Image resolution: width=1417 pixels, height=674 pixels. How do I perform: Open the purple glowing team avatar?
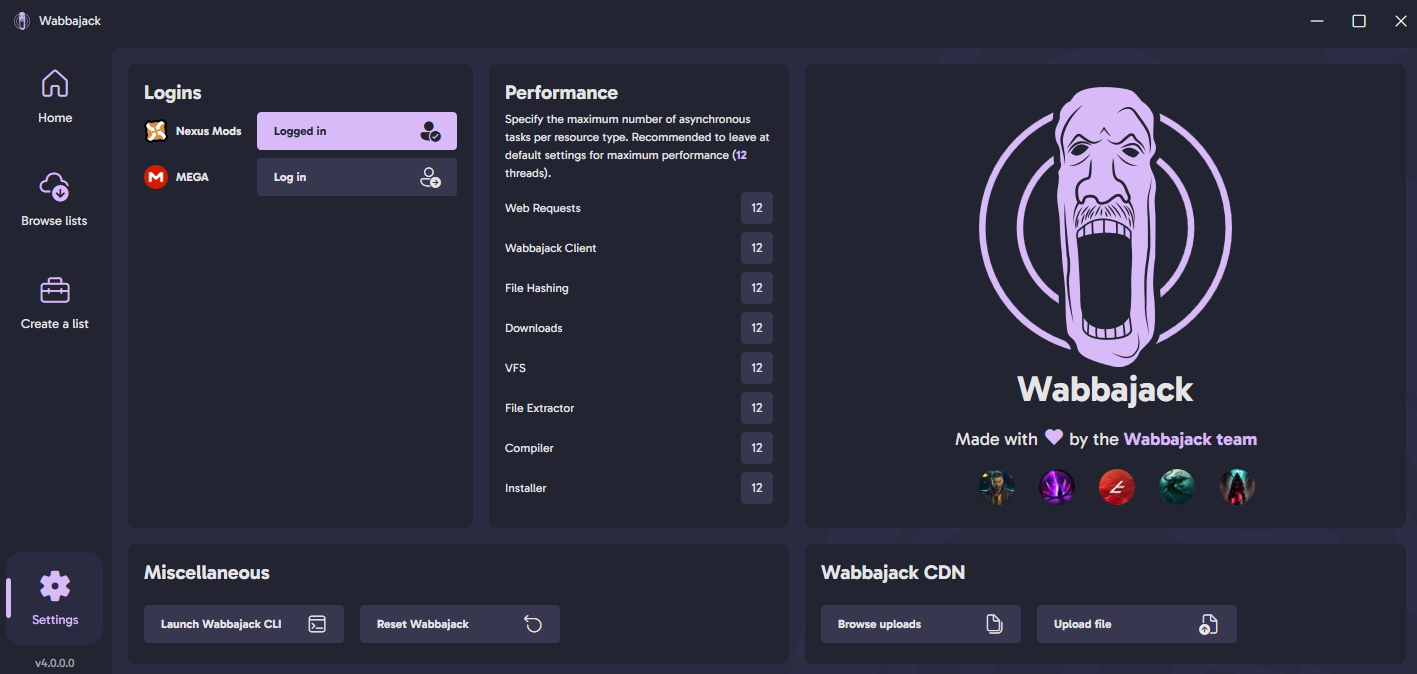coord(1057,487)
